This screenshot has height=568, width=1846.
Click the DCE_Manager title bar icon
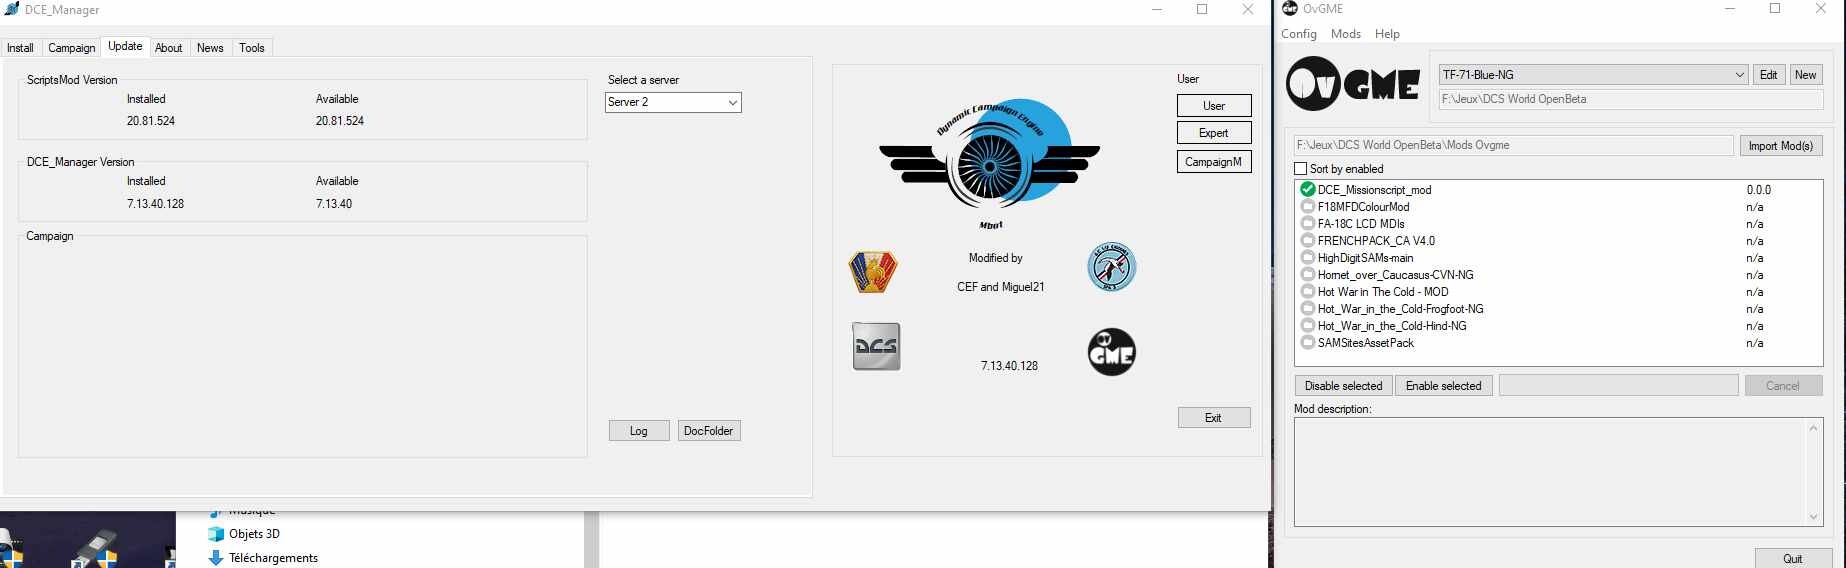[11, 9]
